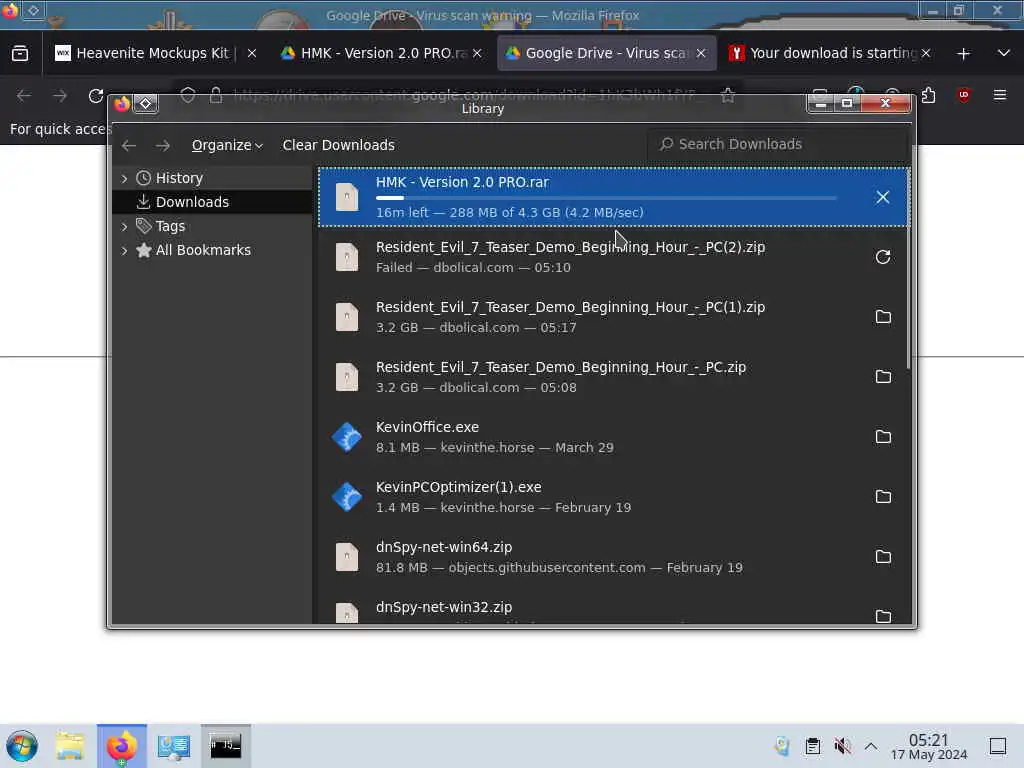This screenshot has width=1024, height=768.
Task: Open containing folder for dnSpy-net-win32.zip
Action: (x=883, y=616)
